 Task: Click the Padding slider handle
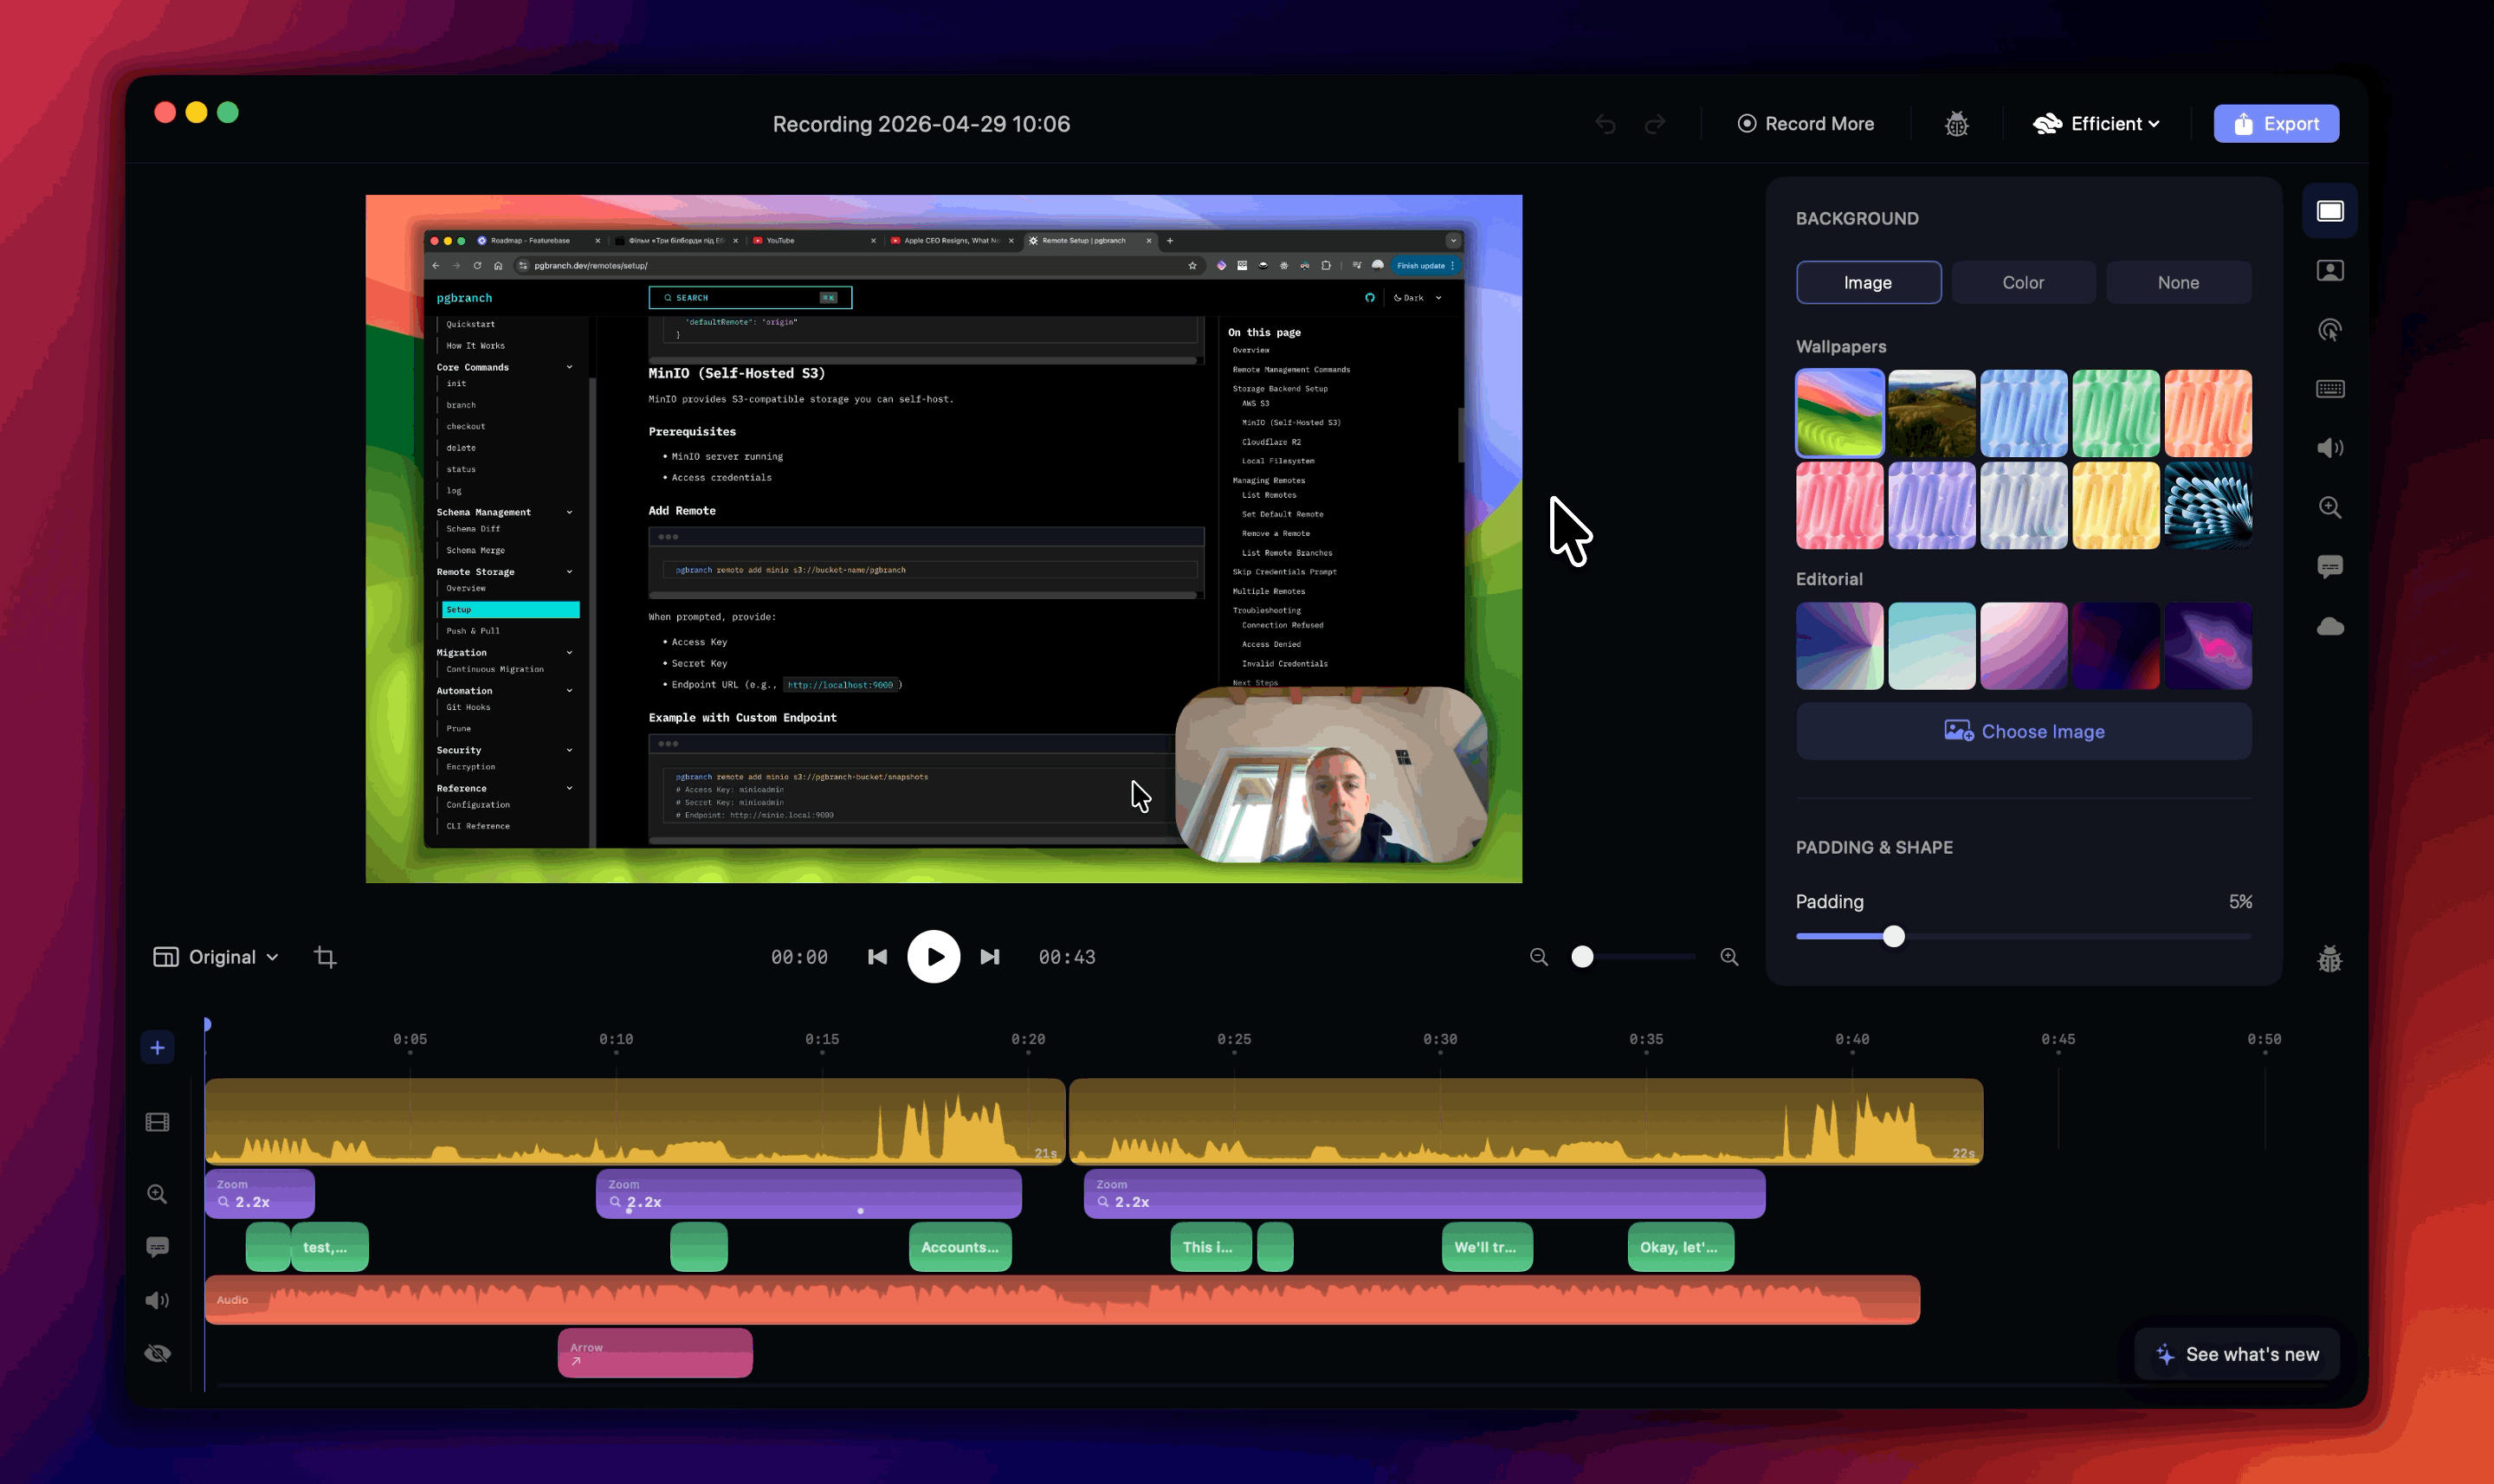click(x=1893, y=937)
